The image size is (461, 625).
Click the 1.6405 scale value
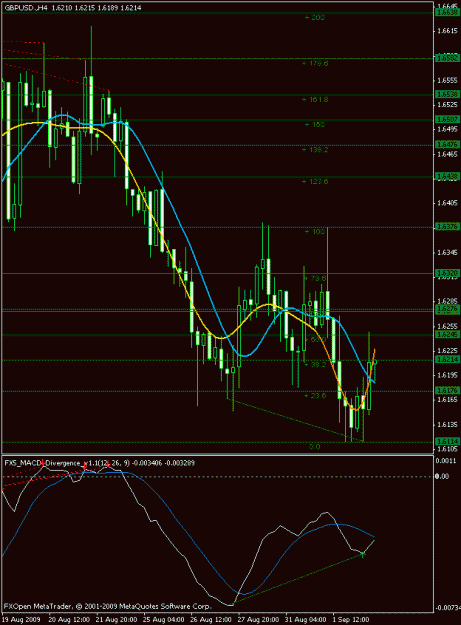pyautogui.click(x=447, y=203)
